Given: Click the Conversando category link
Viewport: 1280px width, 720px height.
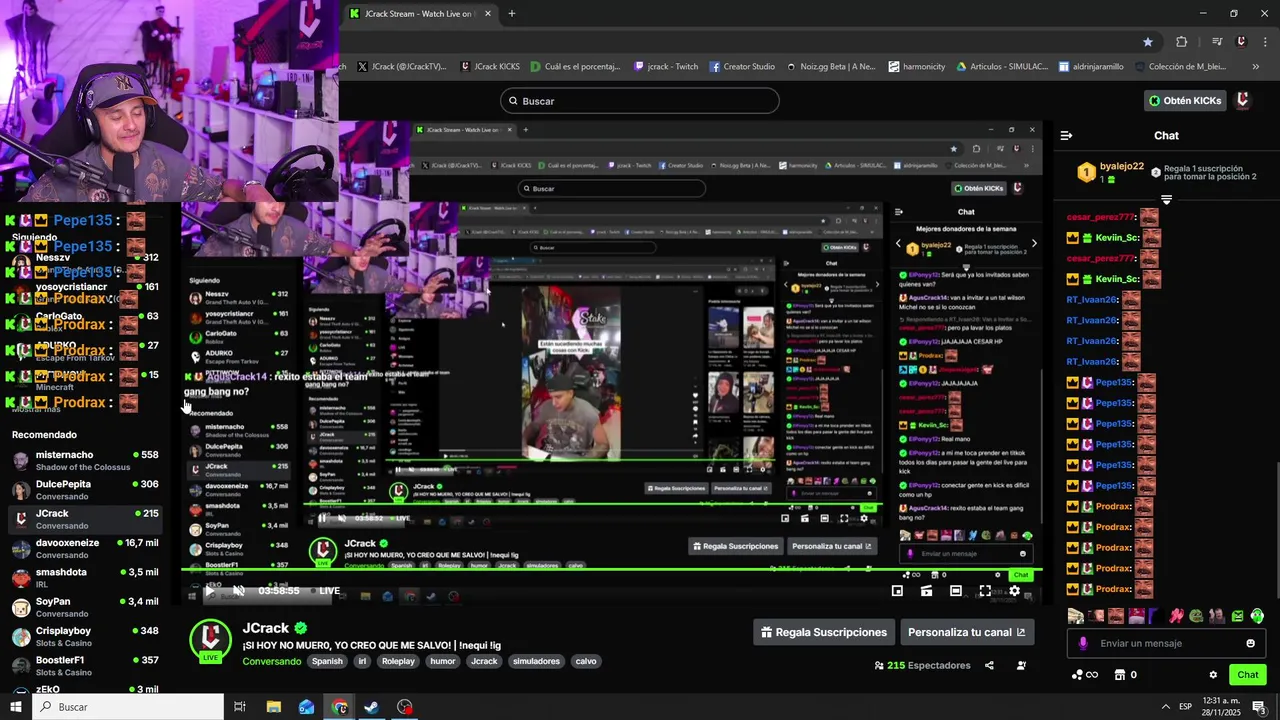Looking at the screenshot, I should pos(272,661).
